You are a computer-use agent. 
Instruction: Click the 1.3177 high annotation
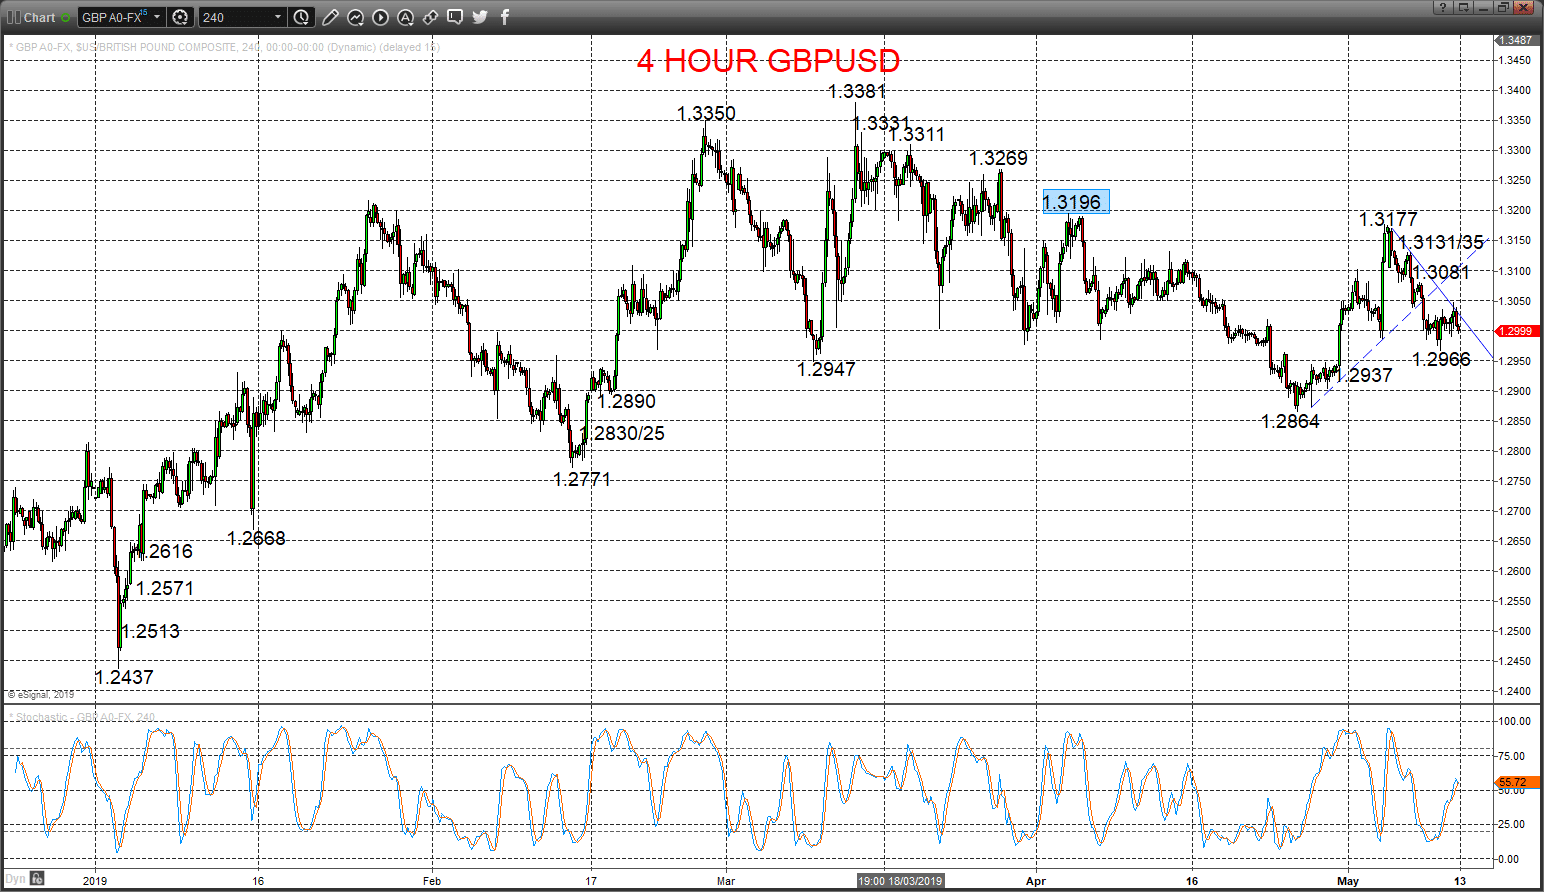1388,219
